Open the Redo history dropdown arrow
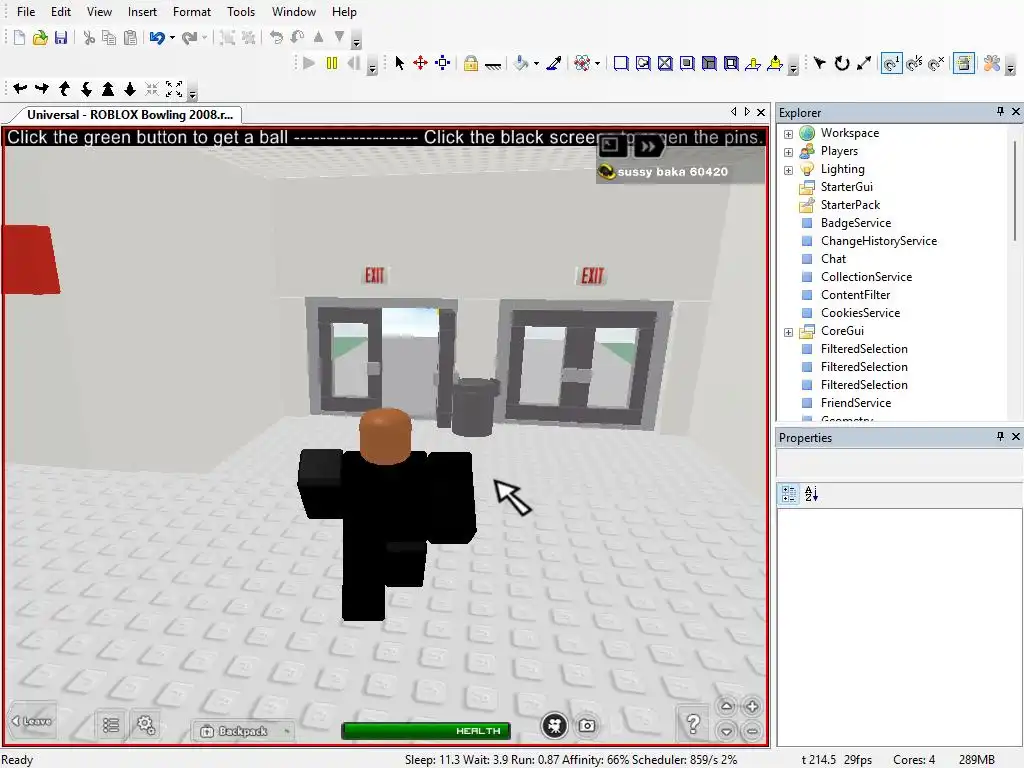 [204, 38]
